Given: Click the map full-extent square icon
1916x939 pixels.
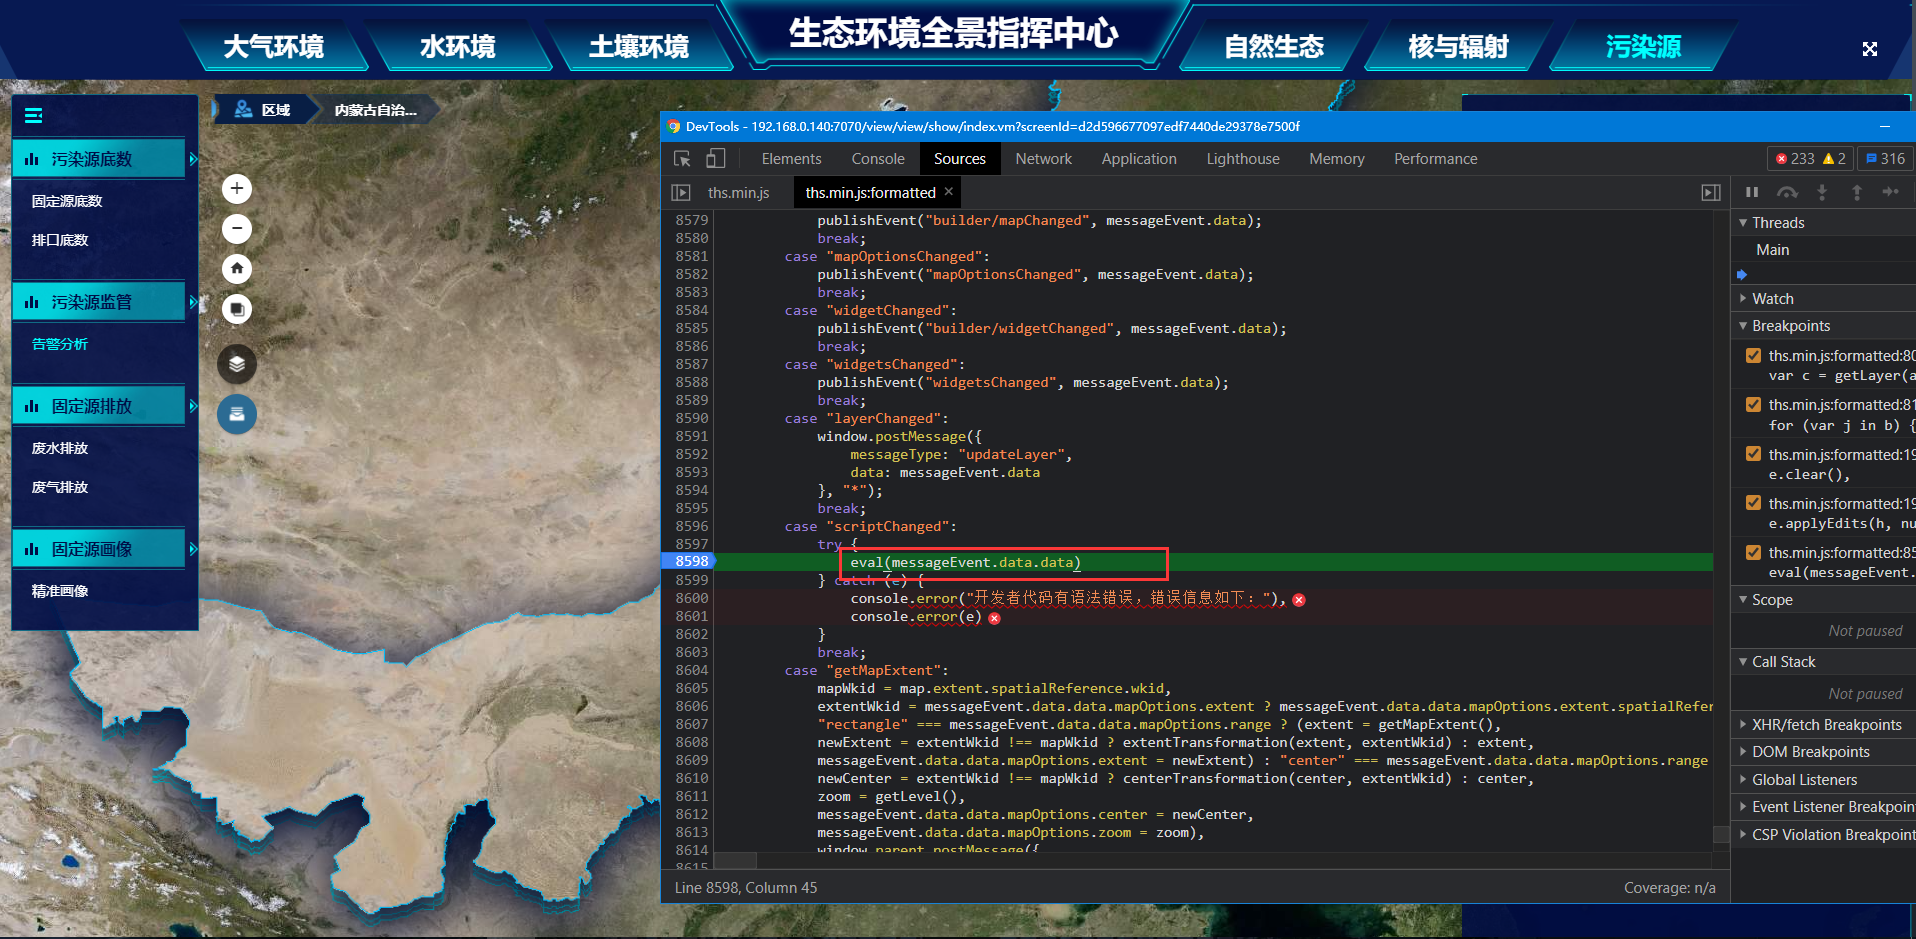Looking at the screenshot, I should 237,309.
